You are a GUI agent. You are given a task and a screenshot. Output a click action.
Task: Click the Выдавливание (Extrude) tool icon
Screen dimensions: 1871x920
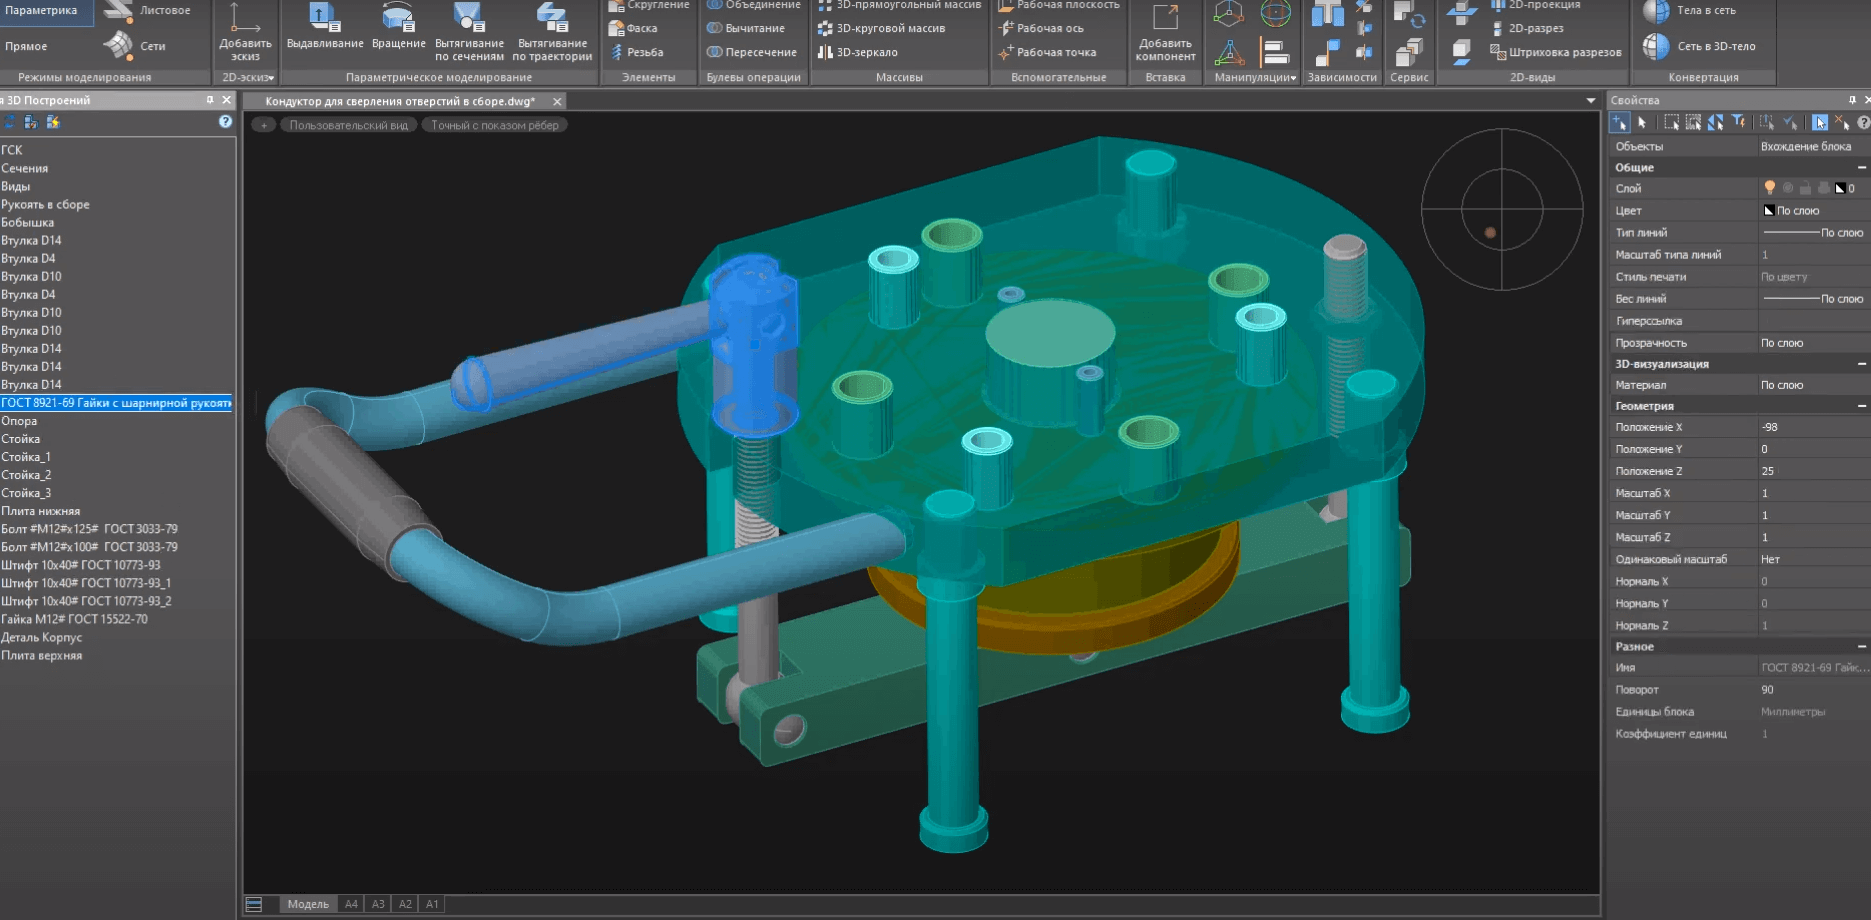point(324,18)
